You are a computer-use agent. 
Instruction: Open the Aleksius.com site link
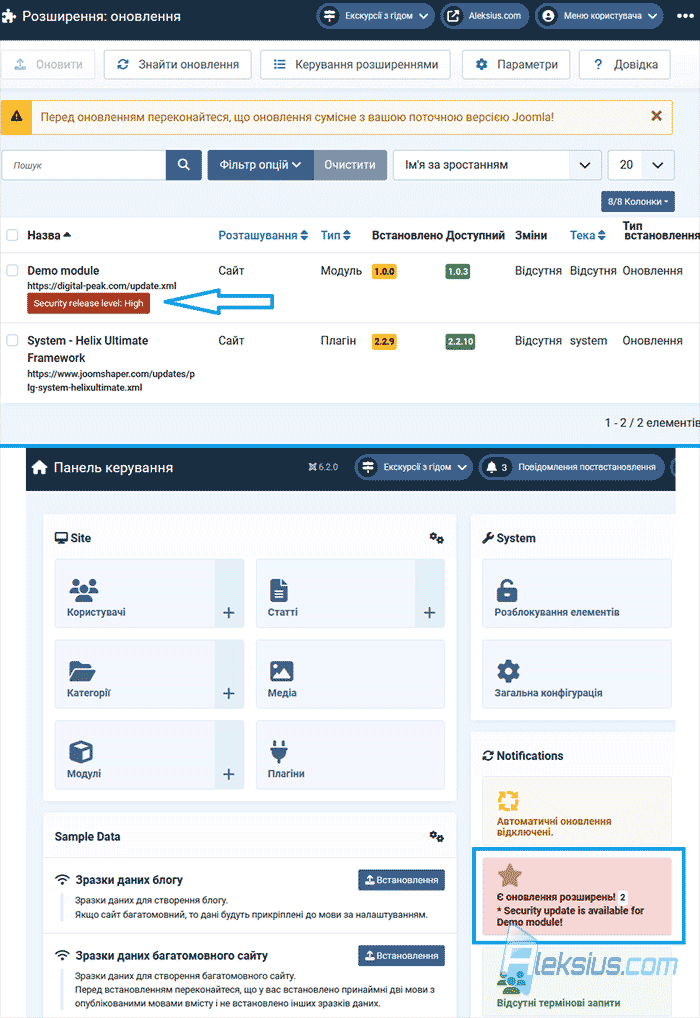pos(484,16)
